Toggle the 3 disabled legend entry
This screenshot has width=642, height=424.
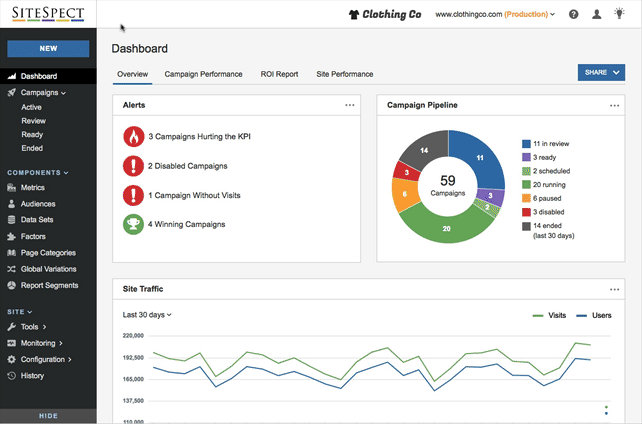pyautogui.click(x=543, y=212)
